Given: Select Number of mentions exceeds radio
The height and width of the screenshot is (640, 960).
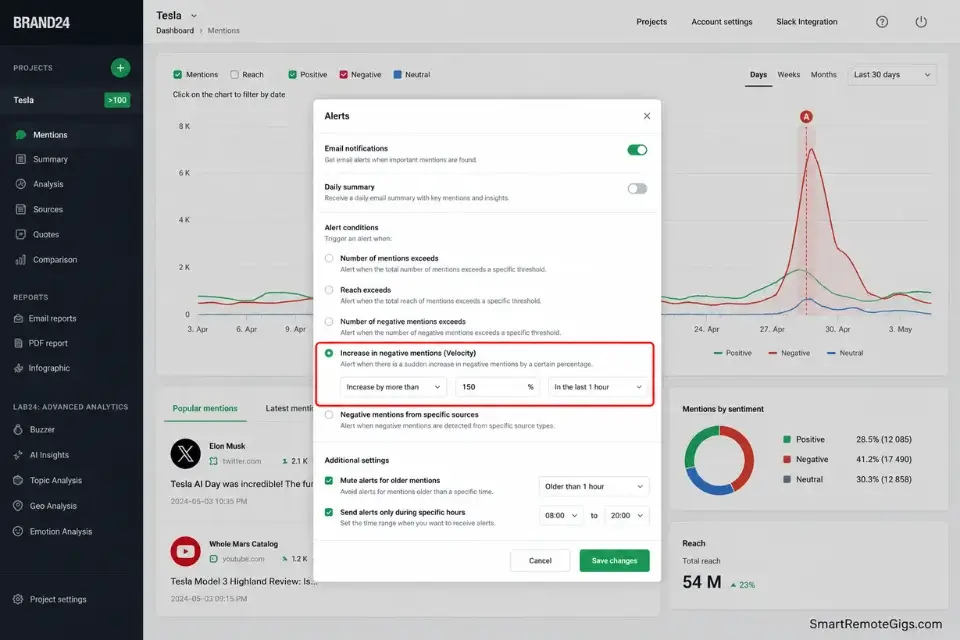Looking at the screenshot, I should click(x=329, y=258).
